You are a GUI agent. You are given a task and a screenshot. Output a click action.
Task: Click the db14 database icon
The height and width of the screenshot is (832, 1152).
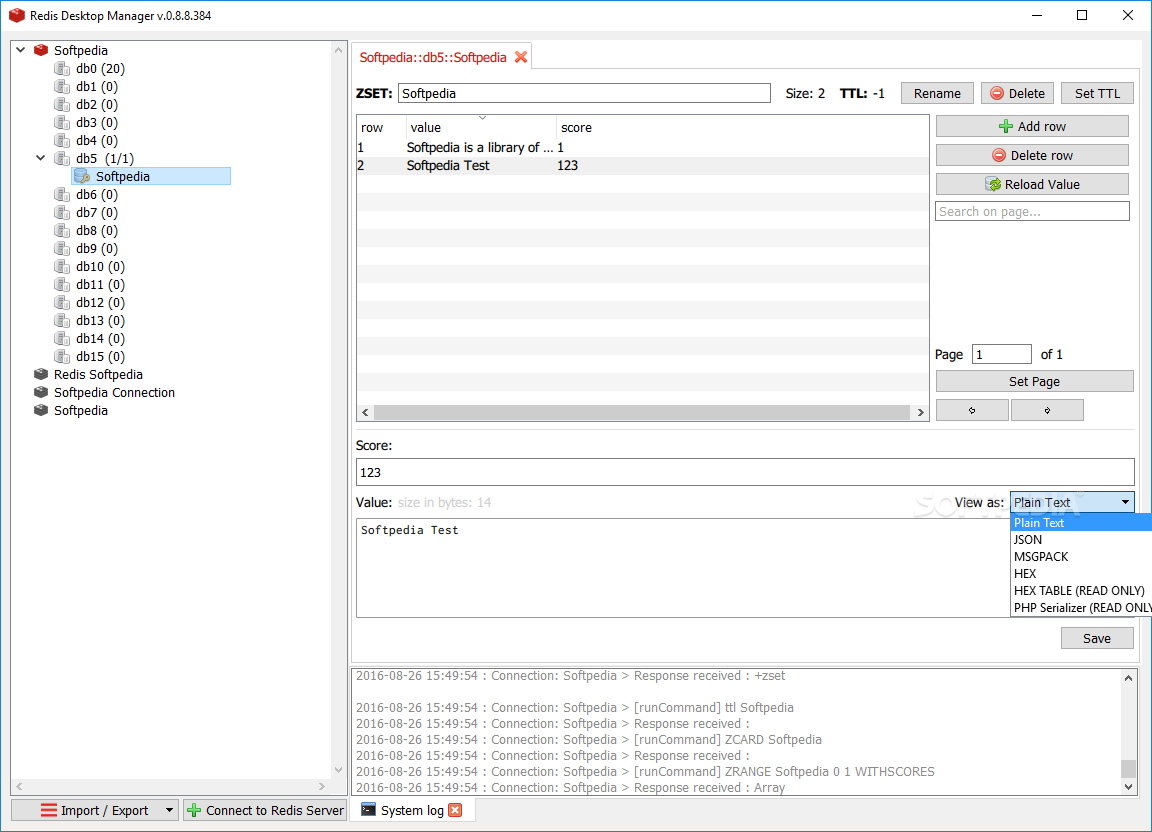62,338
